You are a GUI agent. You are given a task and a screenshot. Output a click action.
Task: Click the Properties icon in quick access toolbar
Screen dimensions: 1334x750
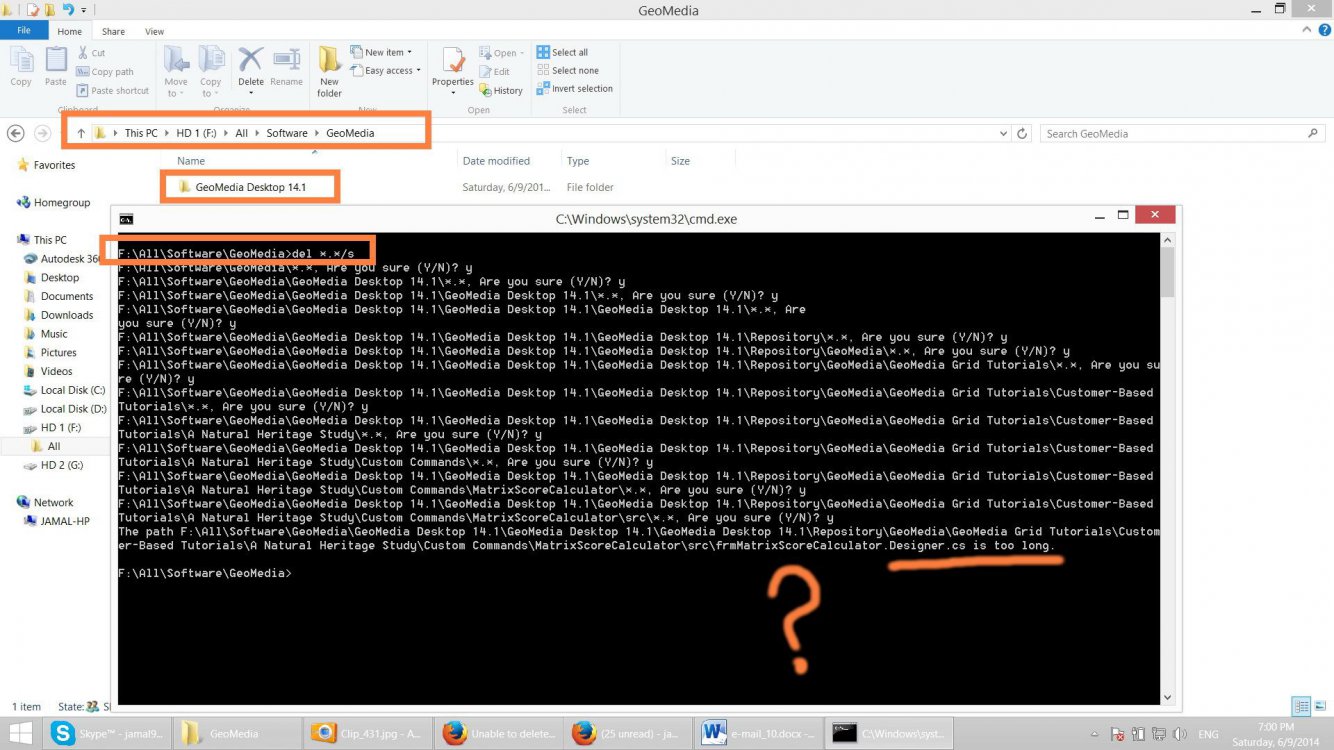click(33, 9)
